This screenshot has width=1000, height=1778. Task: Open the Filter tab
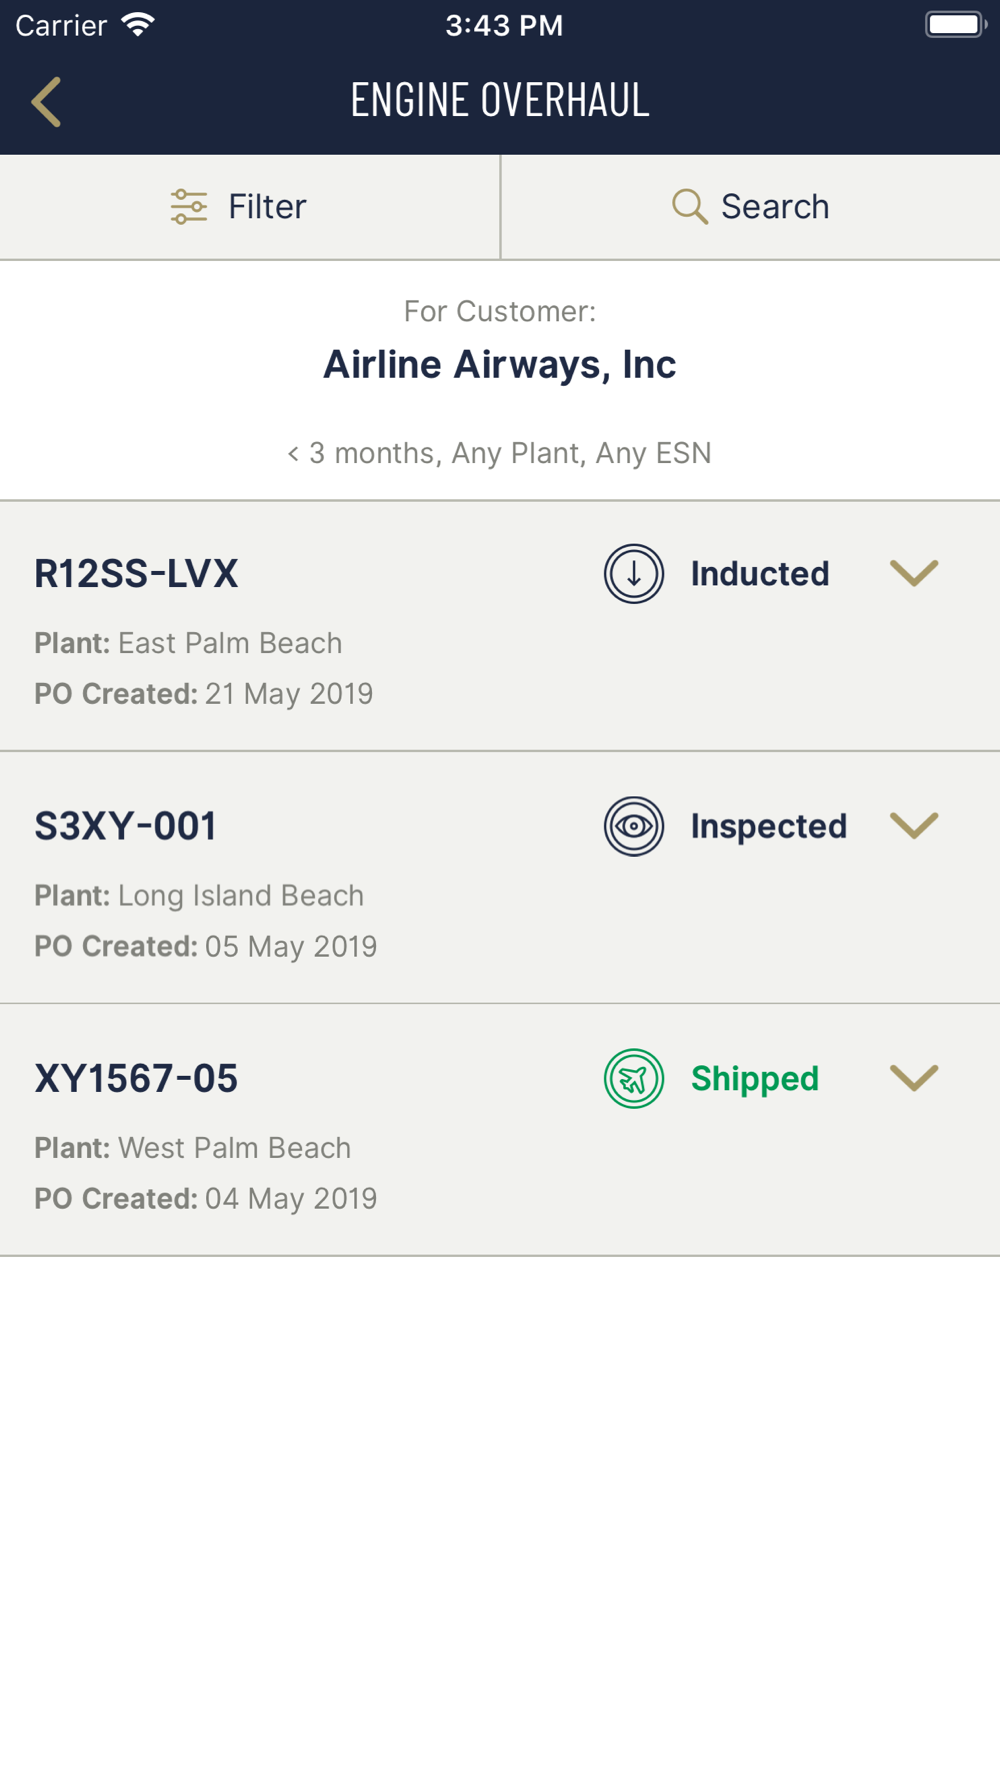(x=249, y=207)
